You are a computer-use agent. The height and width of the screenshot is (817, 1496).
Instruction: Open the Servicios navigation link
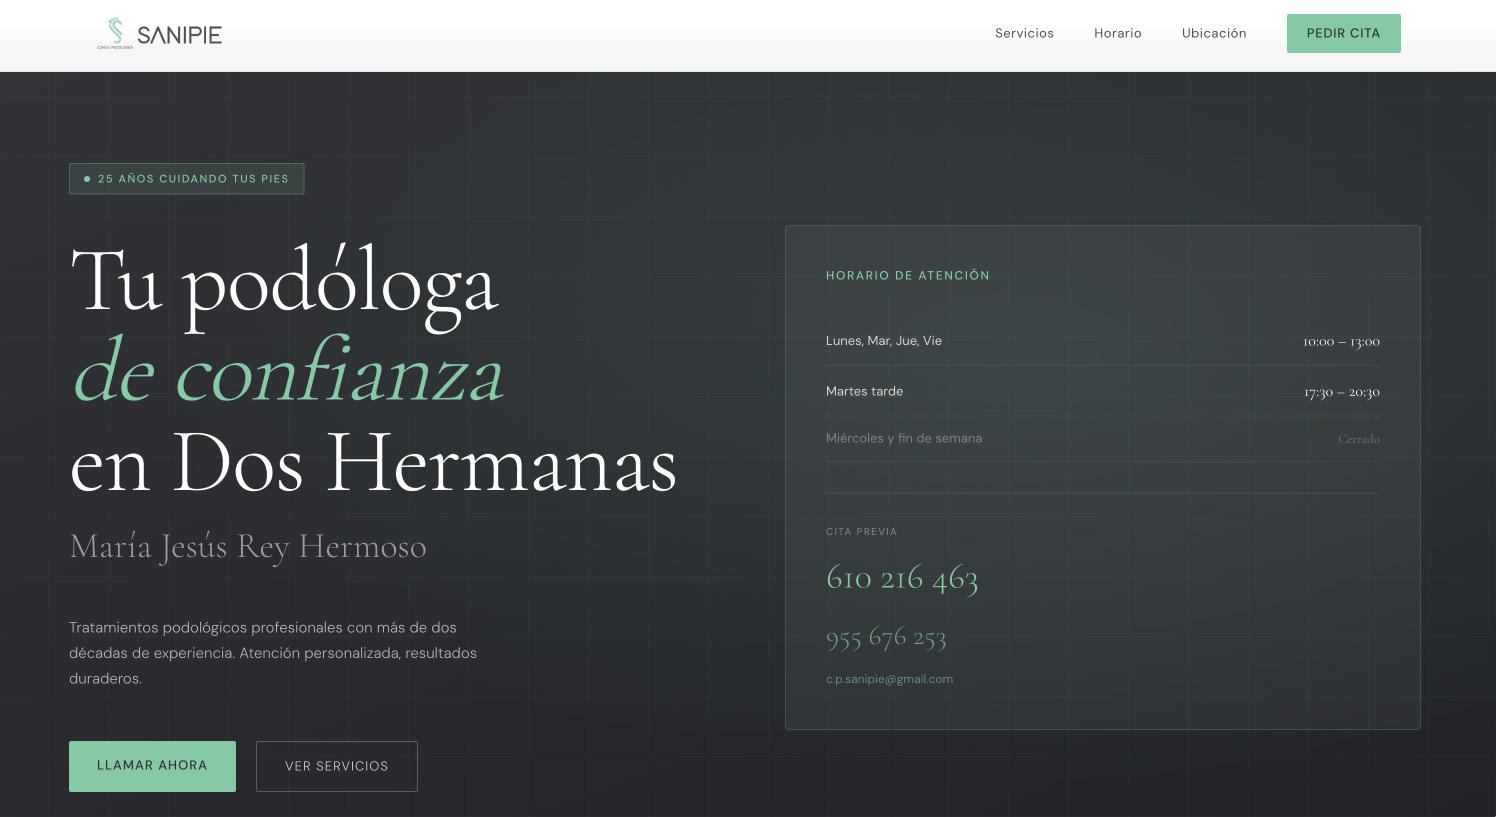click(x=1024, y=33)
